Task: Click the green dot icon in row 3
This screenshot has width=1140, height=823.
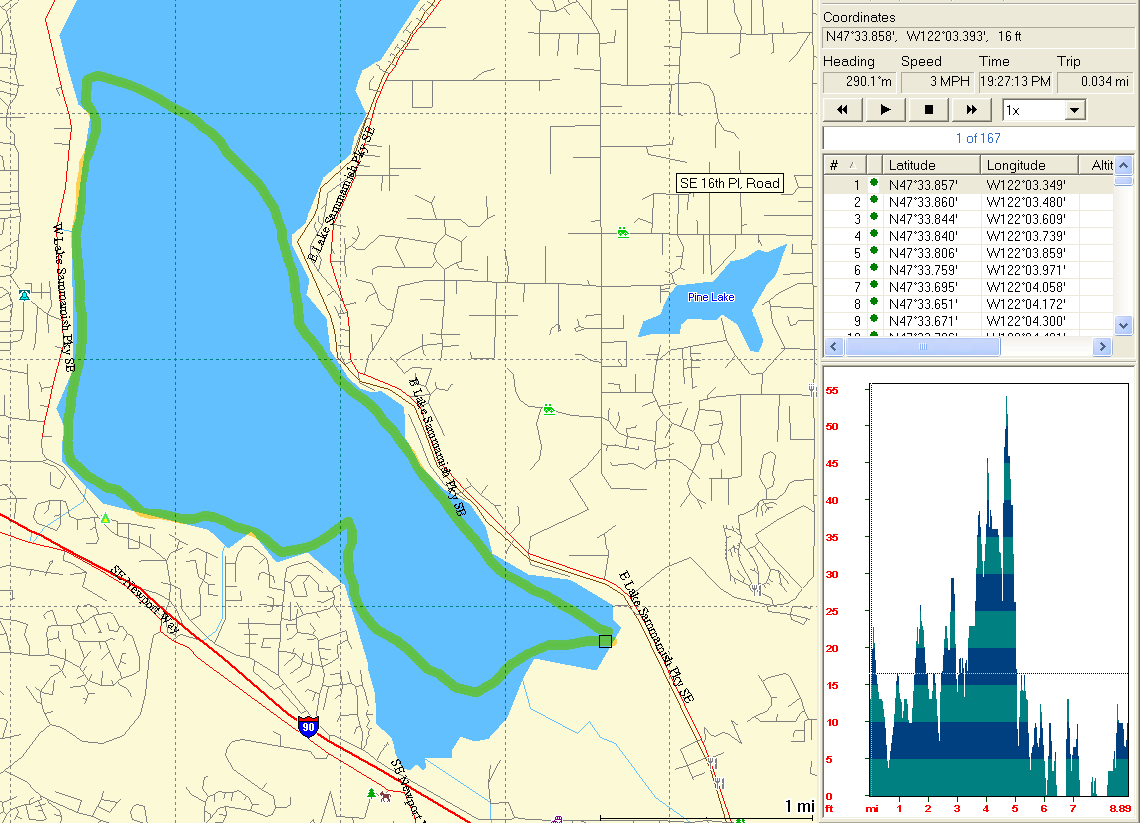Action: coord(874,218)
